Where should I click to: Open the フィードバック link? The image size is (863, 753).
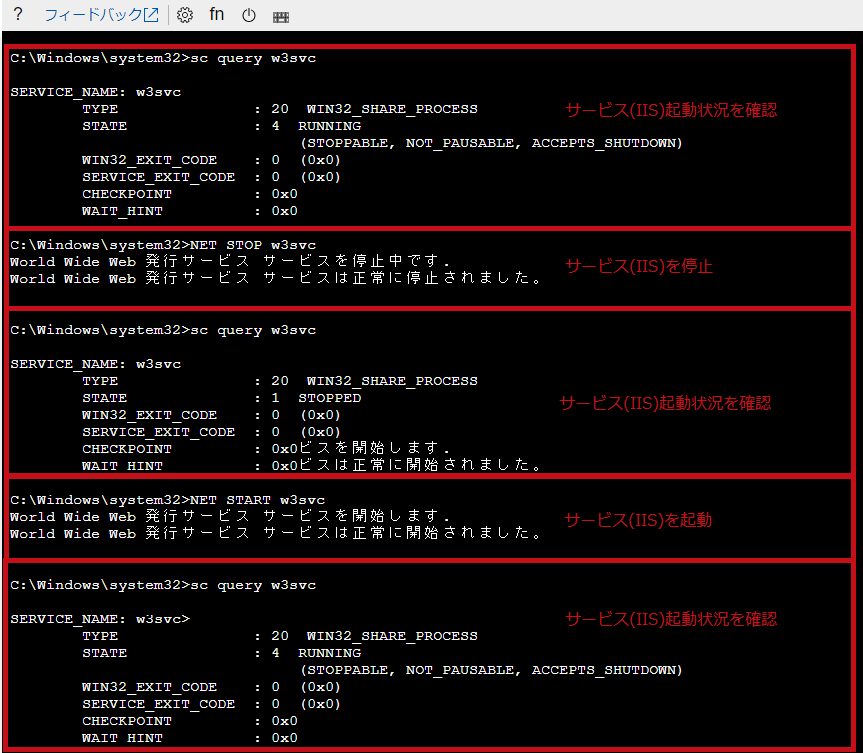(101, 15)
